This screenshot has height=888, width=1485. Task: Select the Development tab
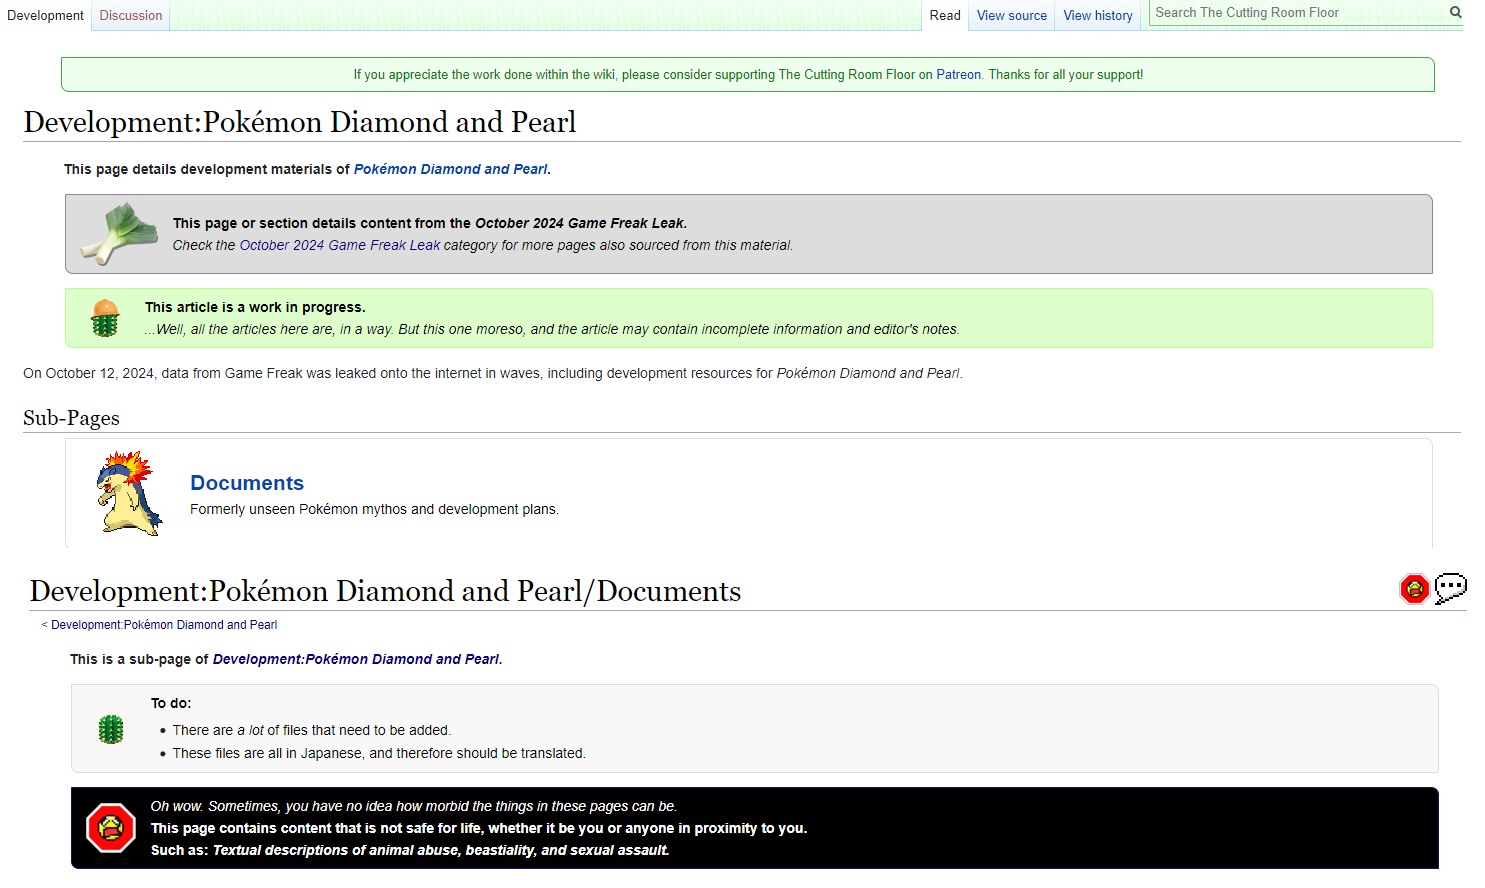pyautogui.click(x=46, y=15)
